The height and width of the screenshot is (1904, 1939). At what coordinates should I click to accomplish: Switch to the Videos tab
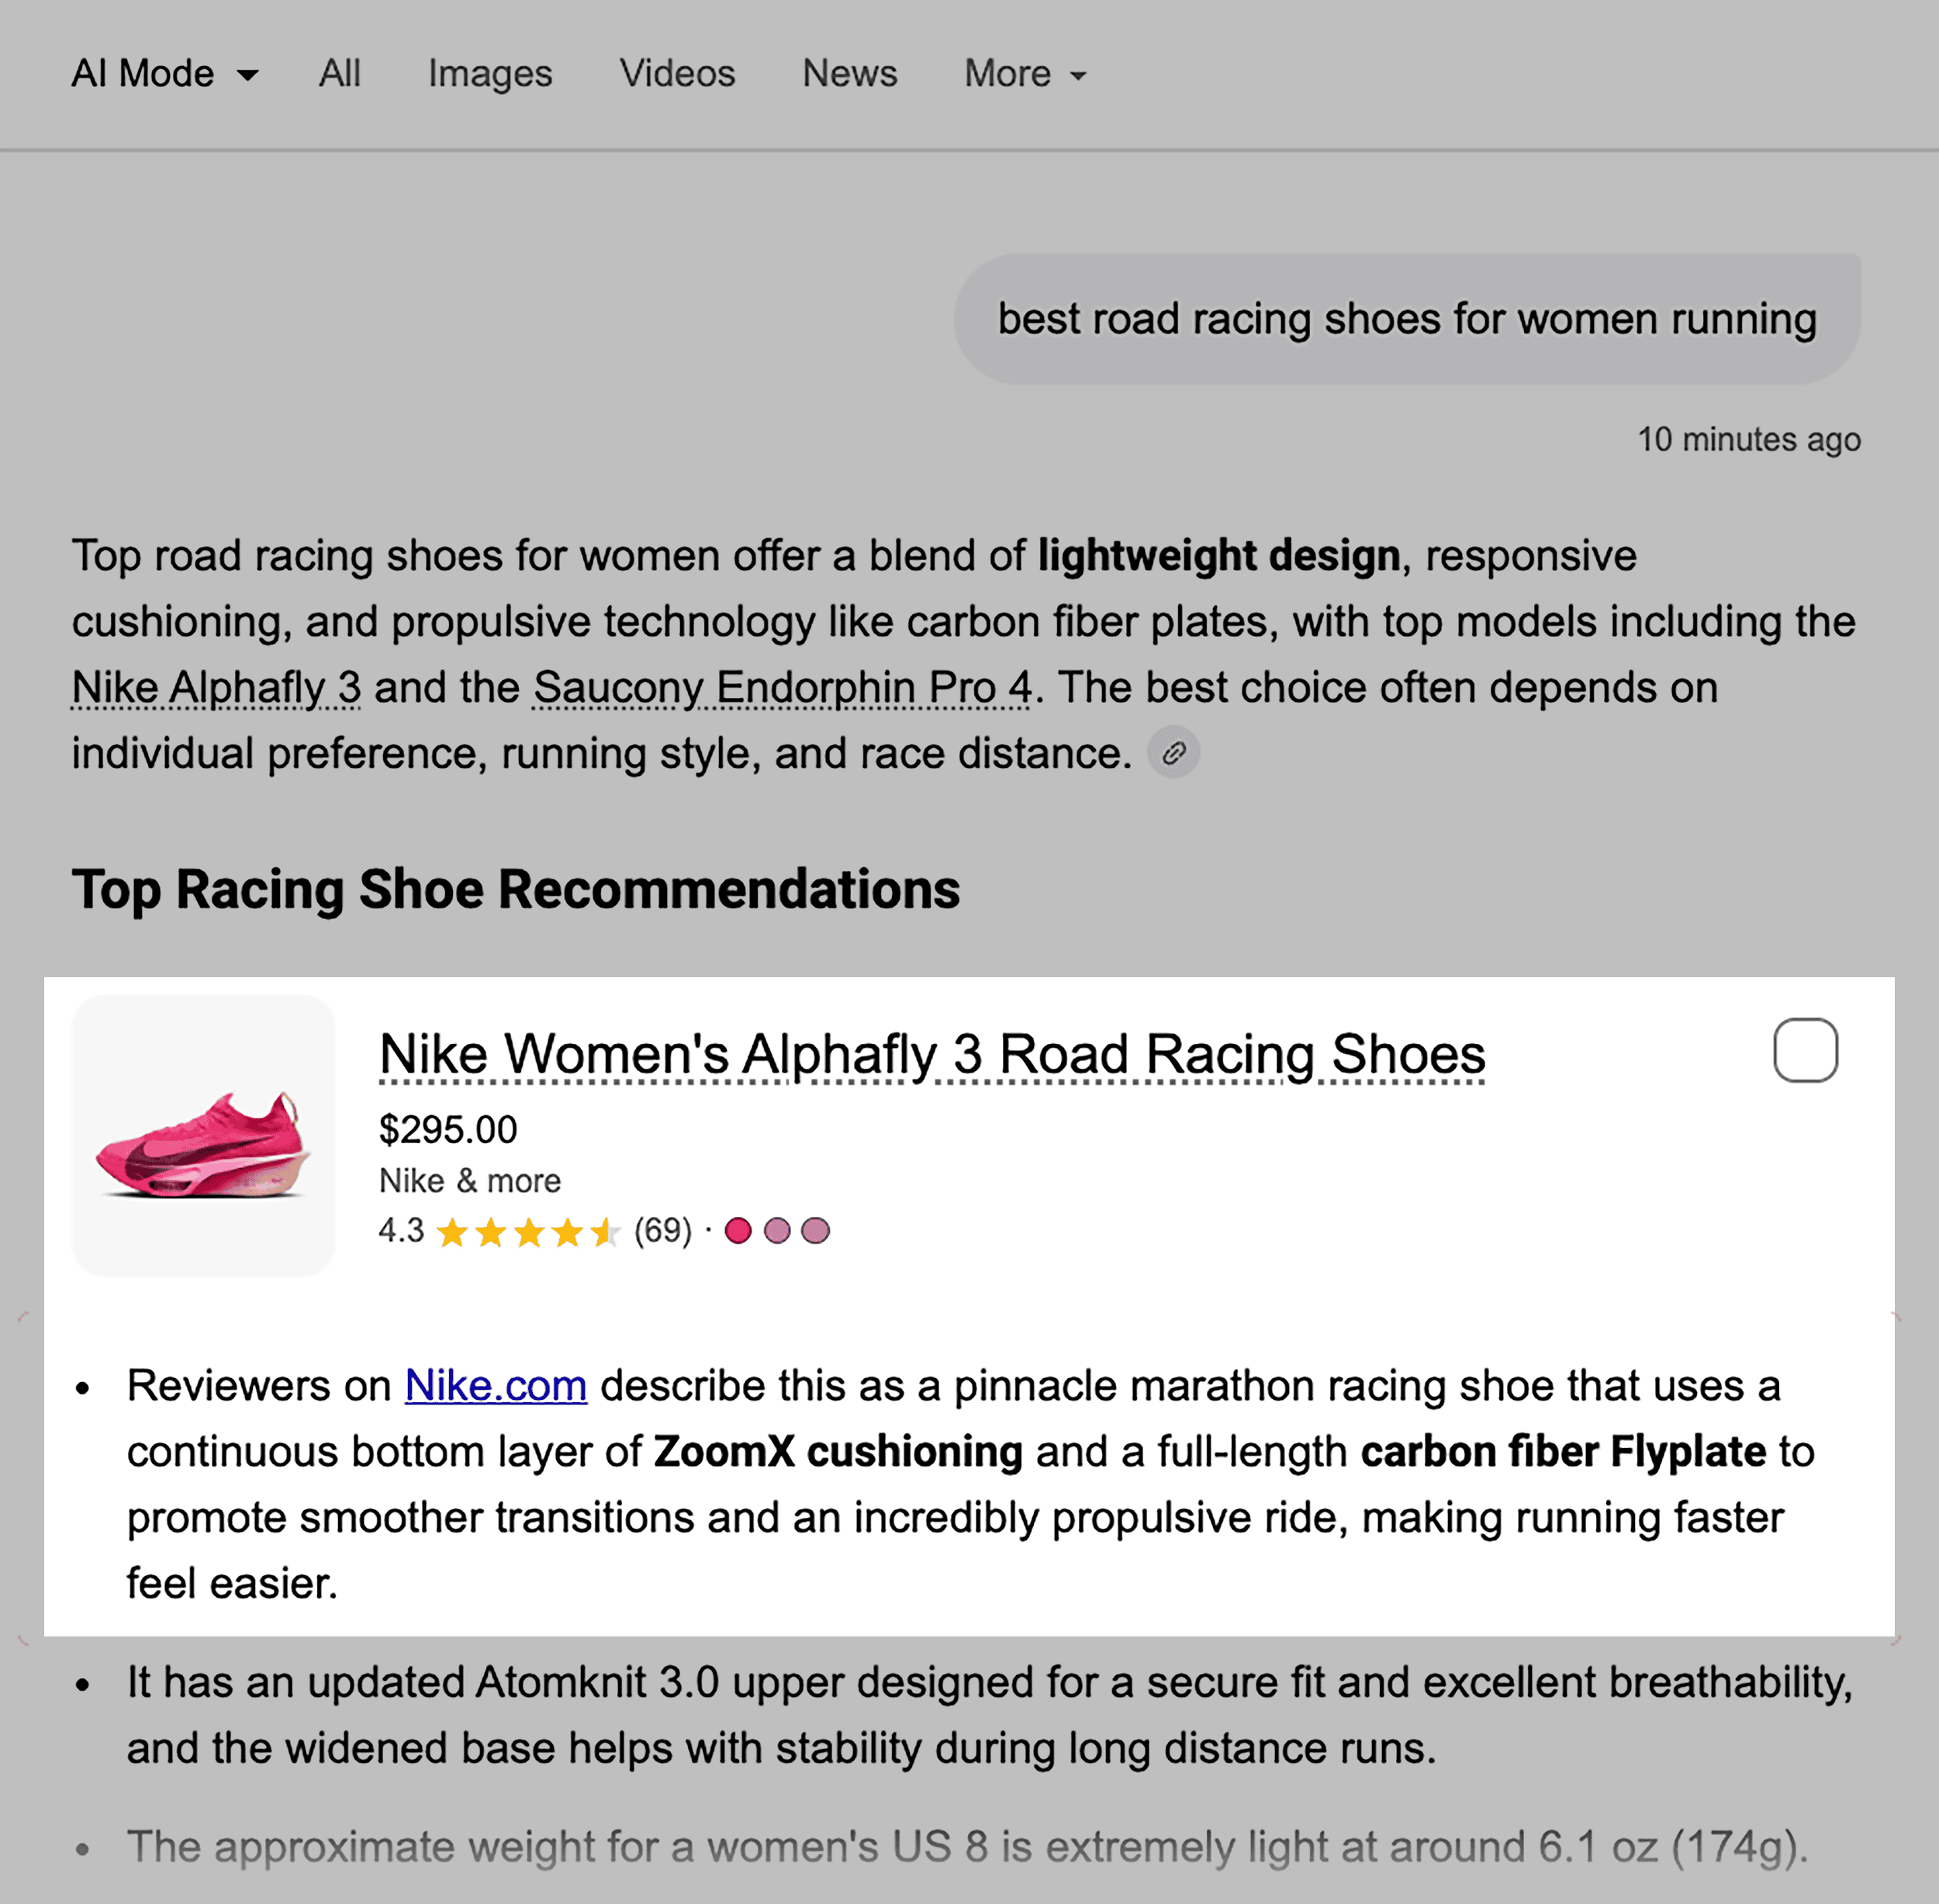pyautogui.click(x=678, y=73)
